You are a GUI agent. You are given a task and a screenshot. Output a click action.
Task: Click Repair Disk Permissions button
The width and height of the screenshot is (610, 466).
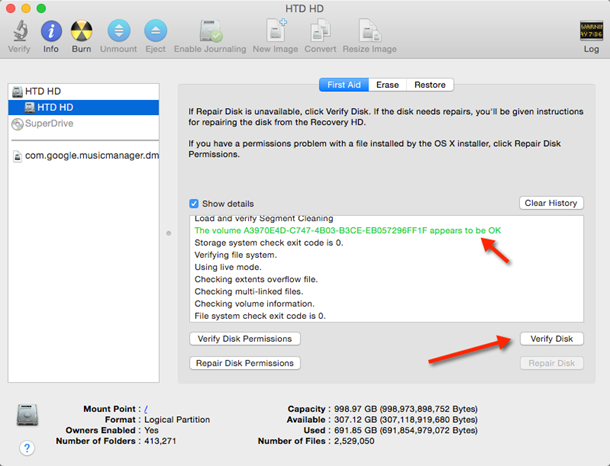[x=244, y=363]
